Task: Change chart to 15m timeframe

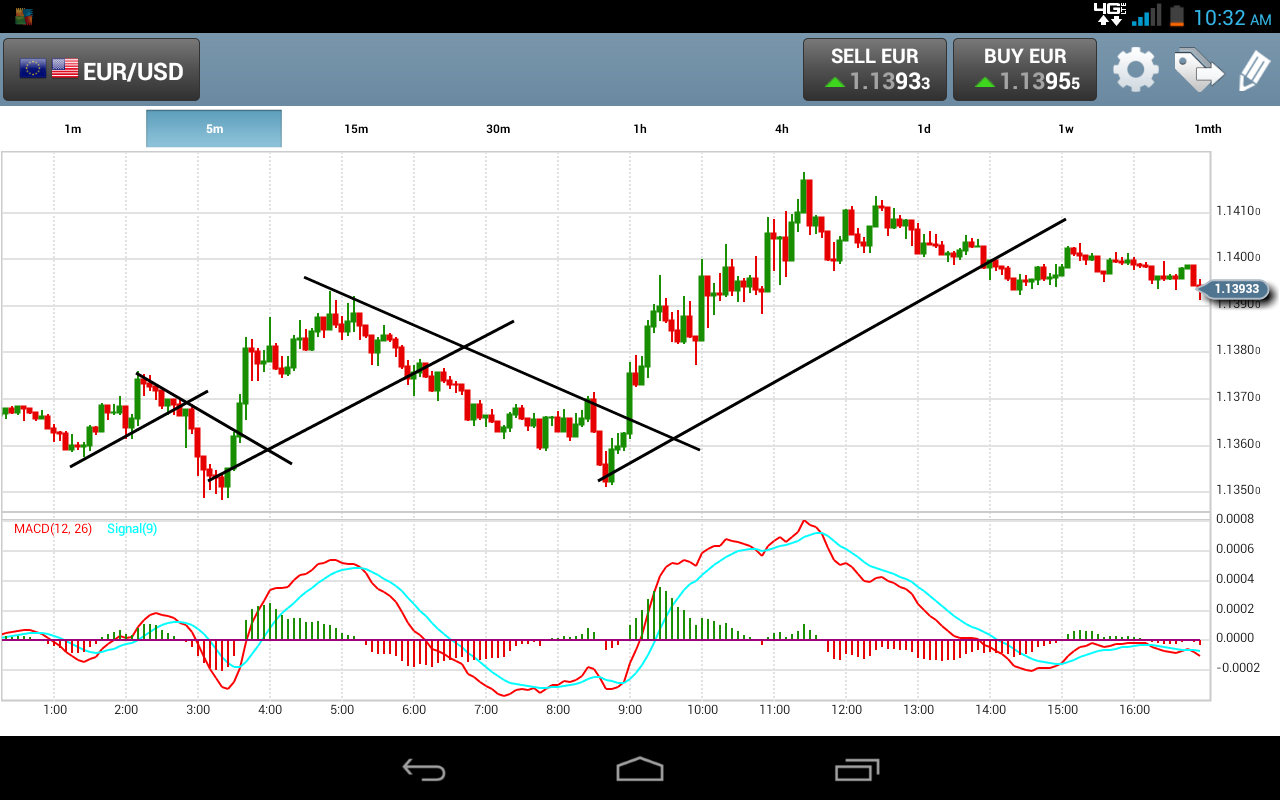Action: point(356,129)
